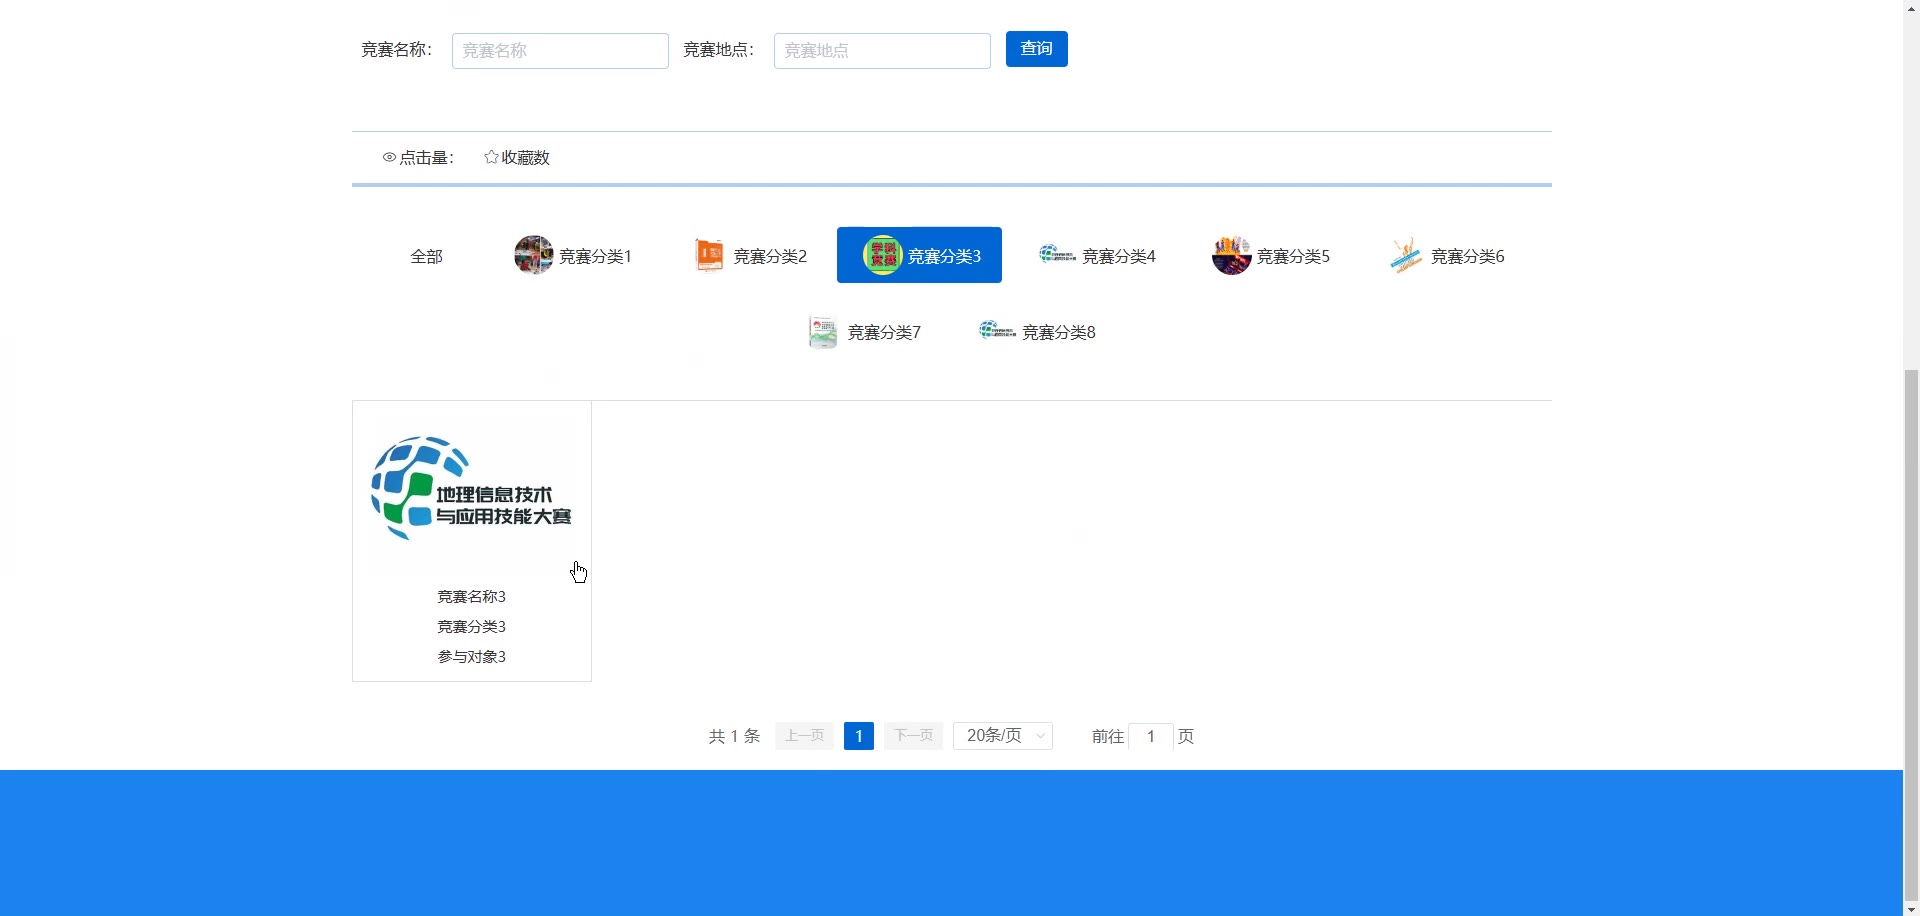This screenshot has height=916, width=1920.
Task: Choose the 竞赛分类7 category label
Action: tap(884, 332)
